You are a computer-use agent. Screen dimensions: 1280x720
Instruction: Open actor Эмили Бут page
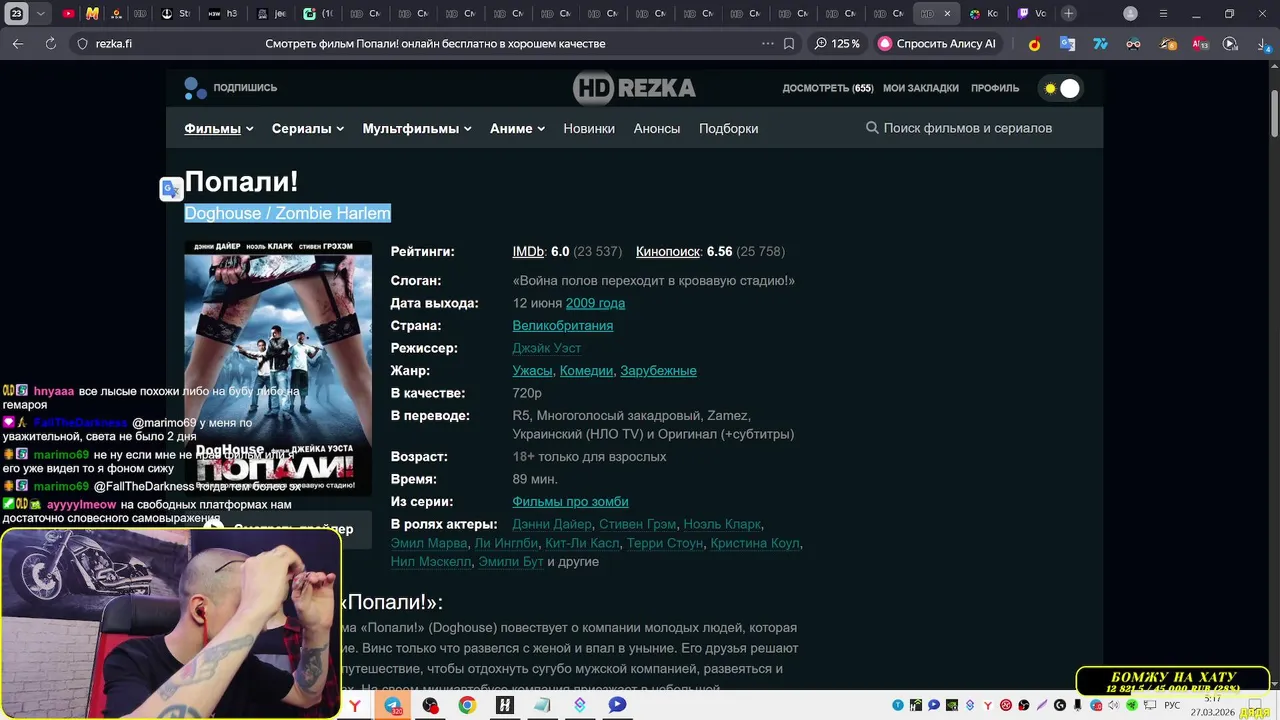[x=511, y=562]
